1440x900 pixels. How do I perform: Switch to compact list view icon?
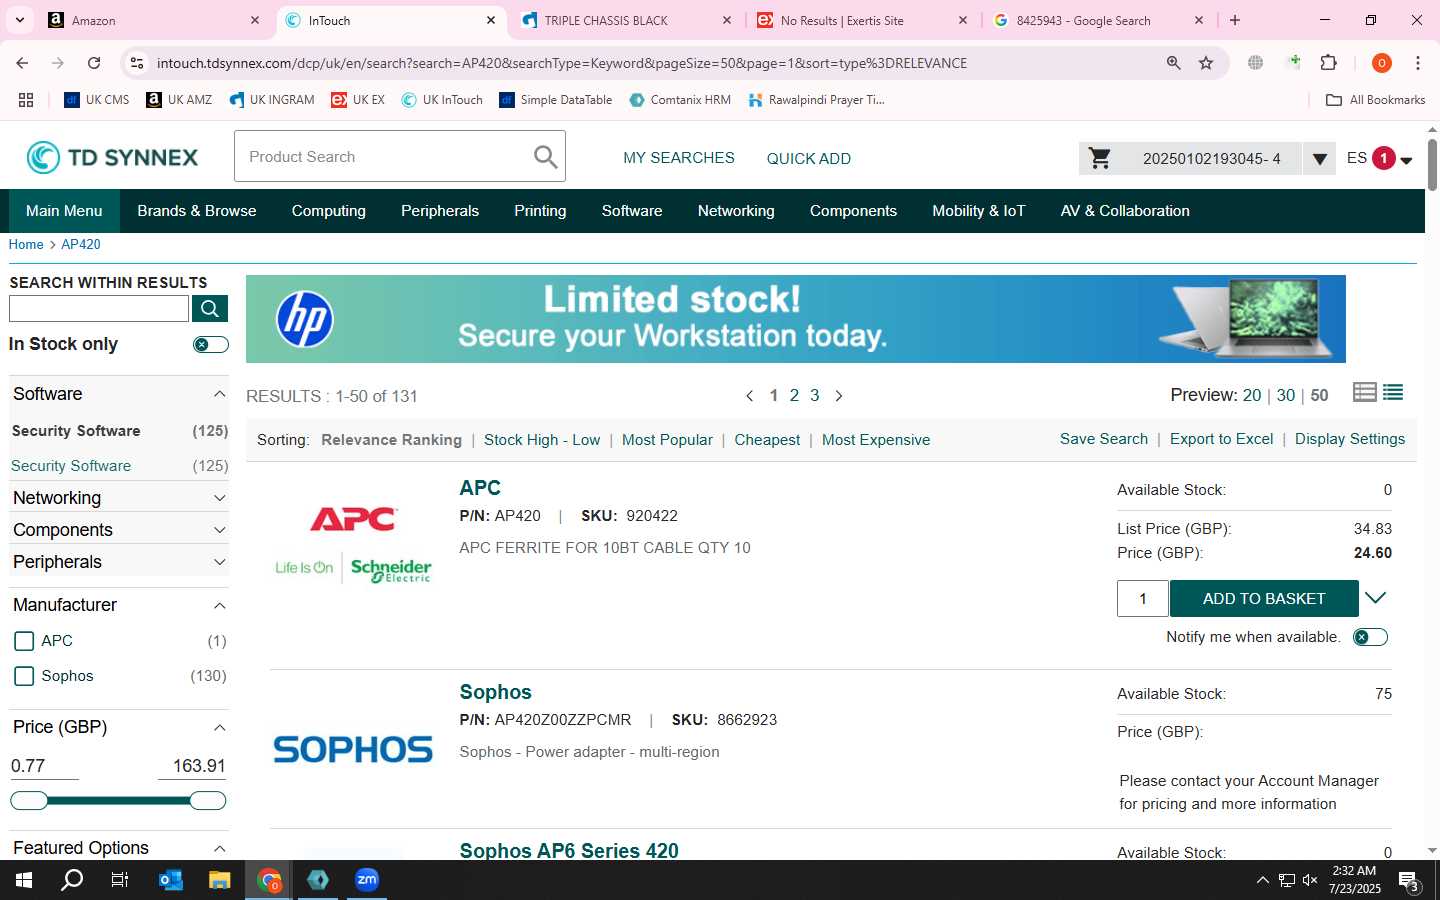[x=1393, y=392]
